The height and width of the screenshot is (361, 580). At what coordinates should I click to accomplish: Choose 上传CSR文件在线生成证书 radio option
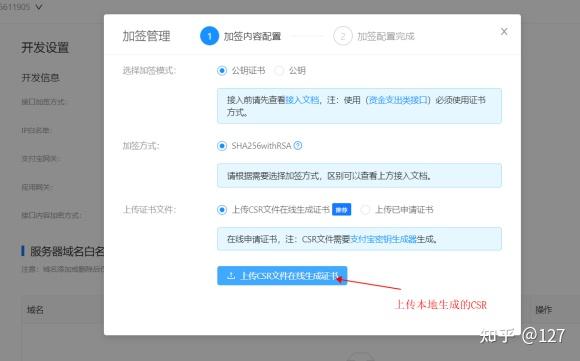pos(222,210)
